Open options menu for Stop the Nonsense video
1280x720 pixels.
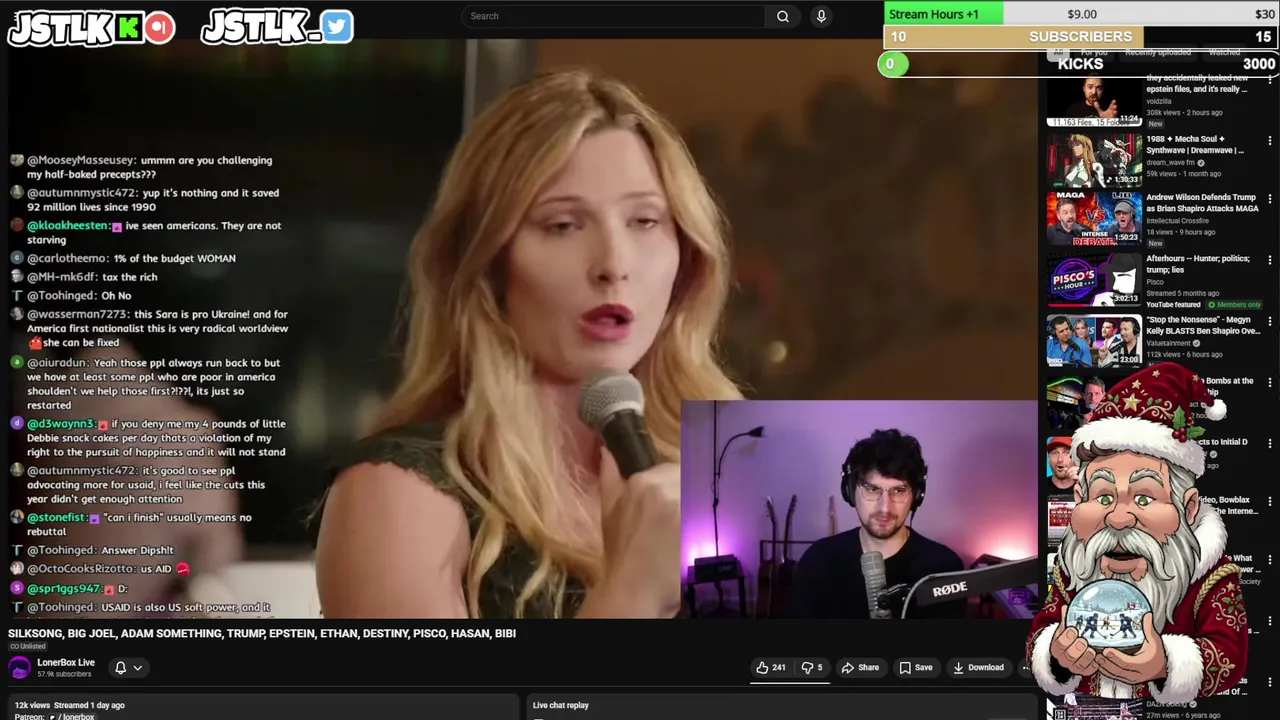click(x=1270, y=322)
